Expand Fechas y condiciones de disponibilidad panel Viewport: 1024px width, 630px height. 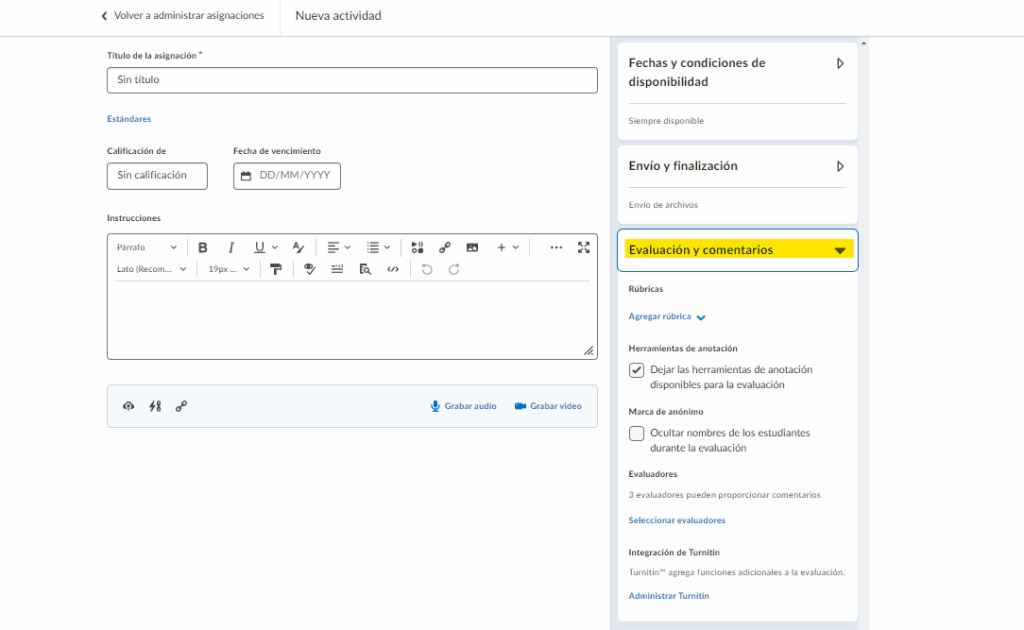click(840, 63)
